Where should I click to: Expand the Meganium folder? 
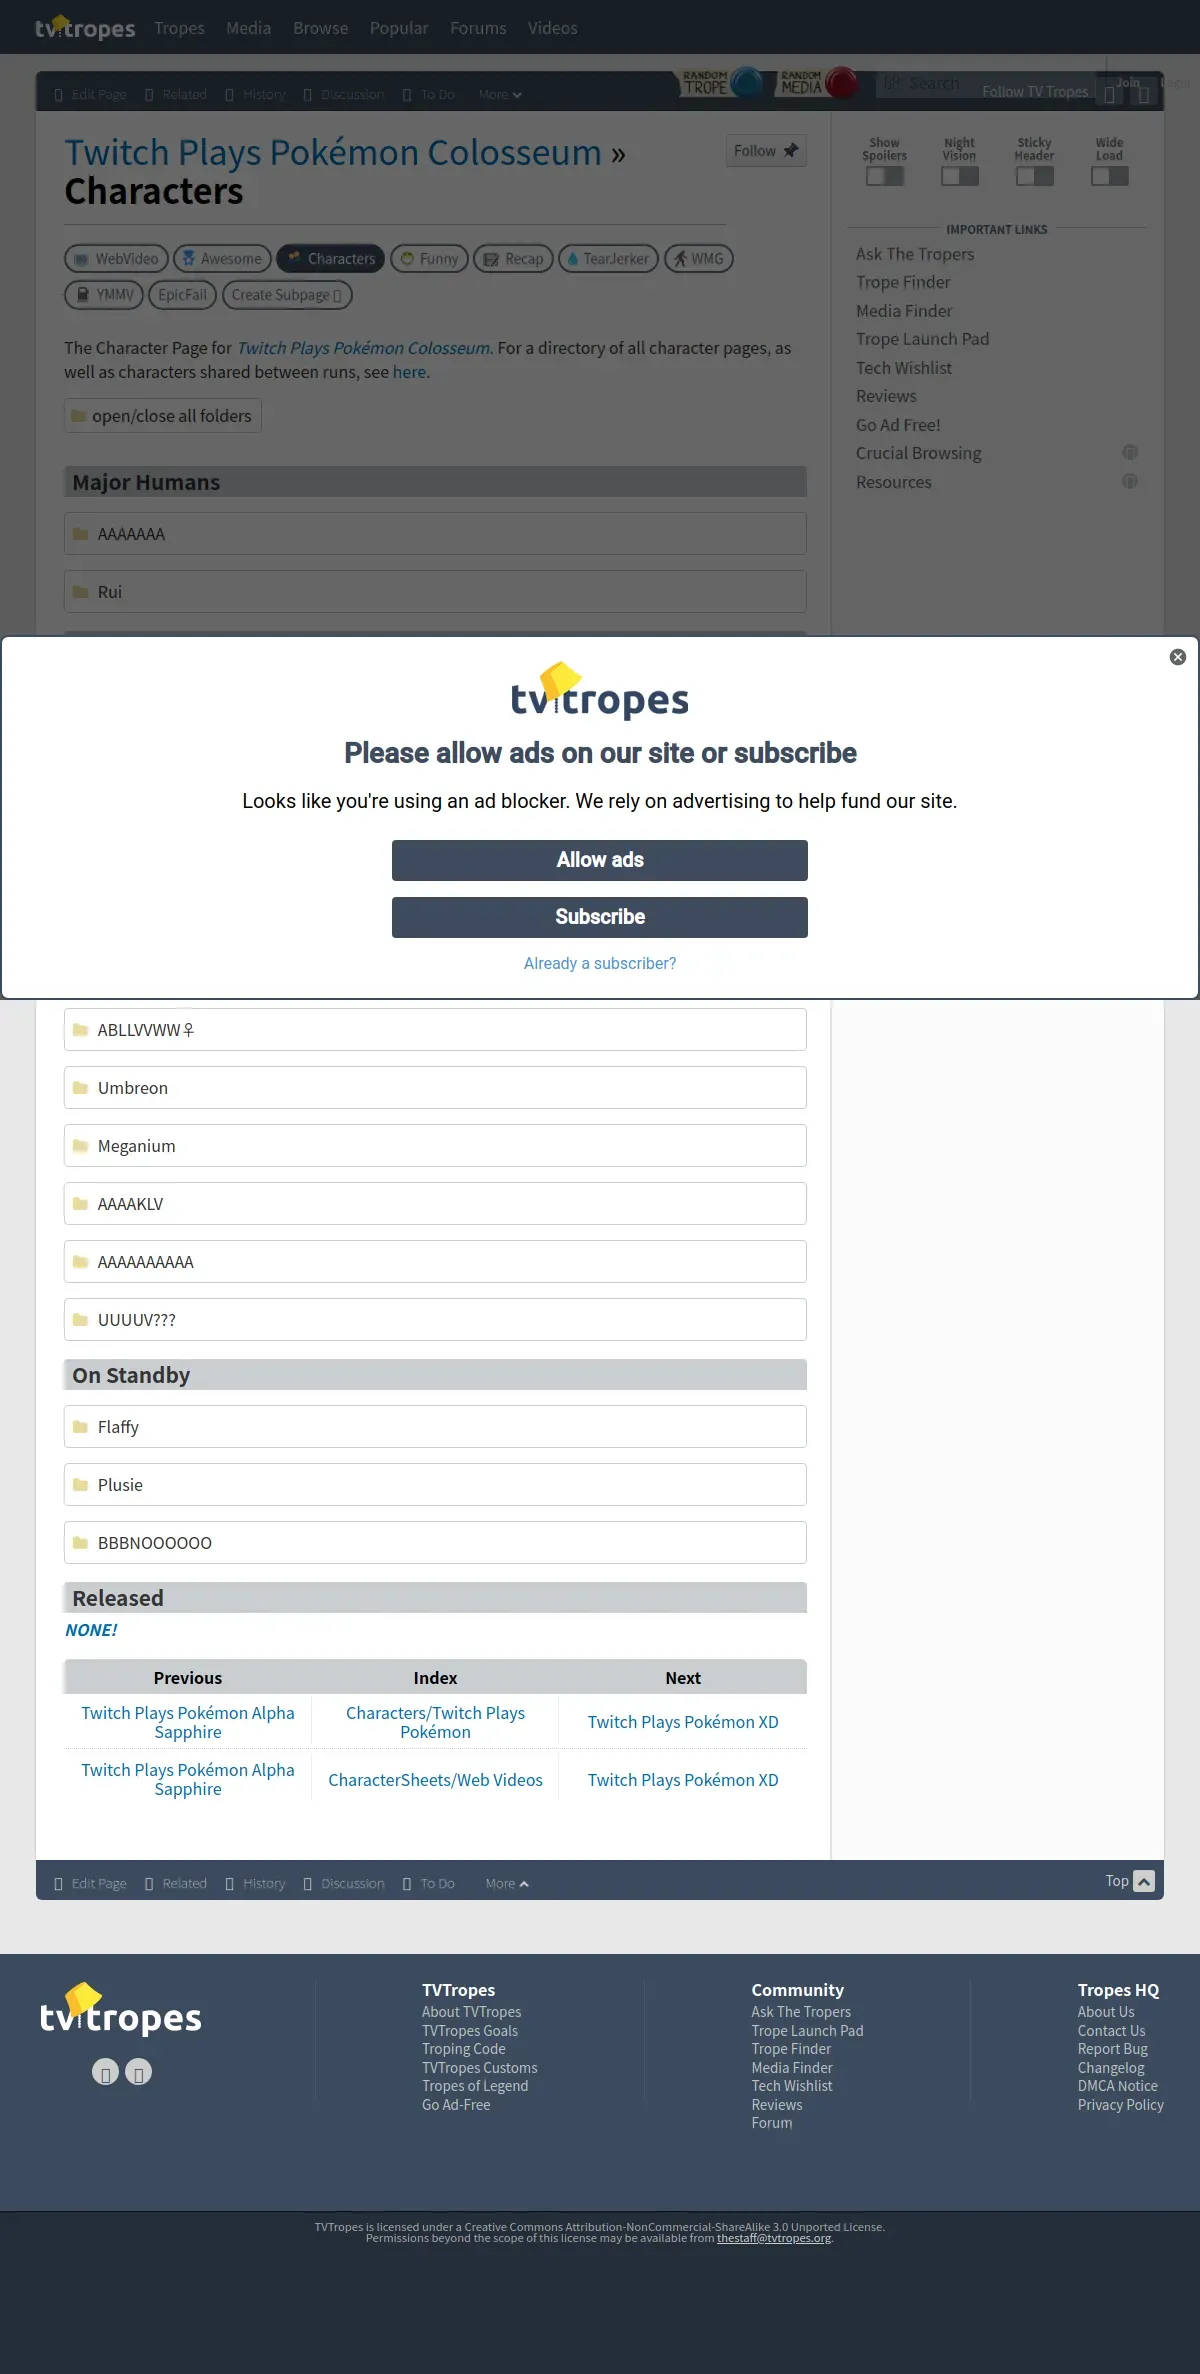(435, 1146)
